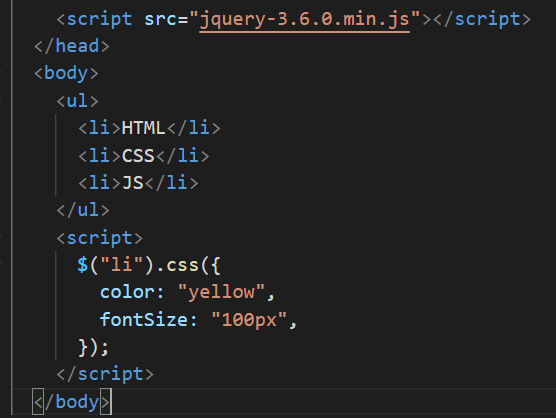556x418 pixels.
Task: Click the opening script tag after the list
Action: [100, 238]
